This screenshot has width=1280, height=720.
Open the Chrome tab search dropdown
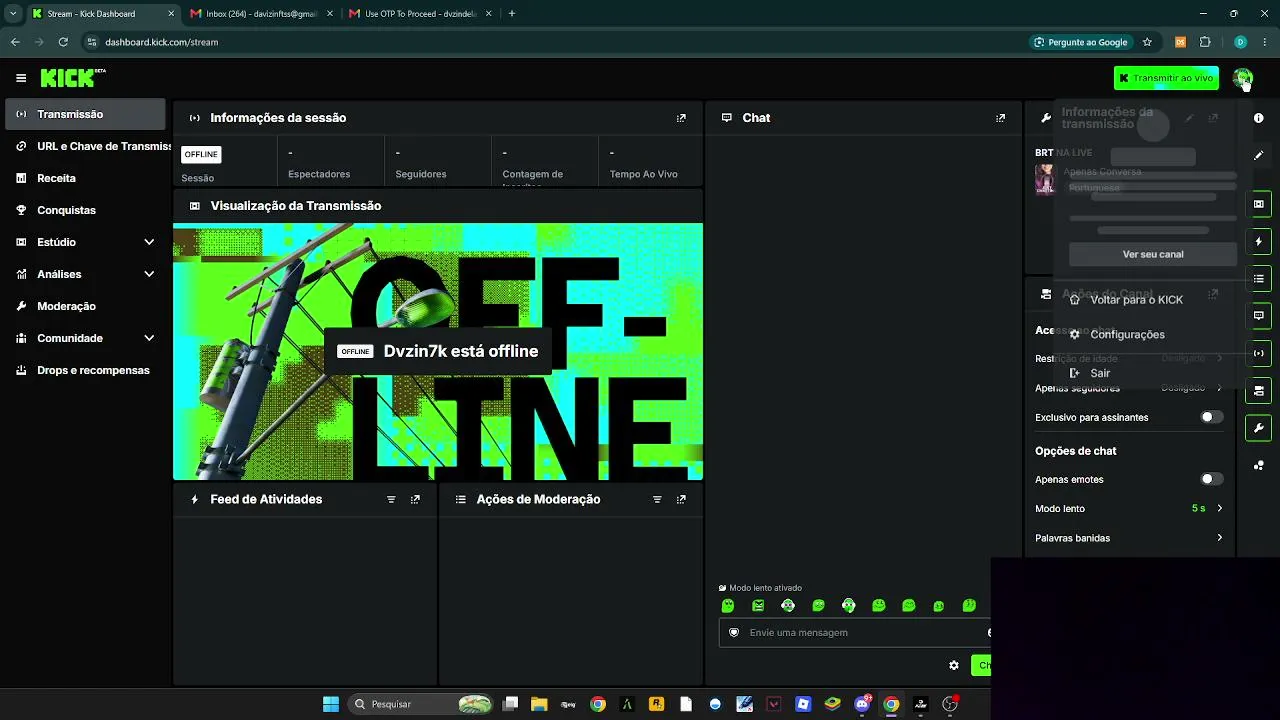[13, 13]
